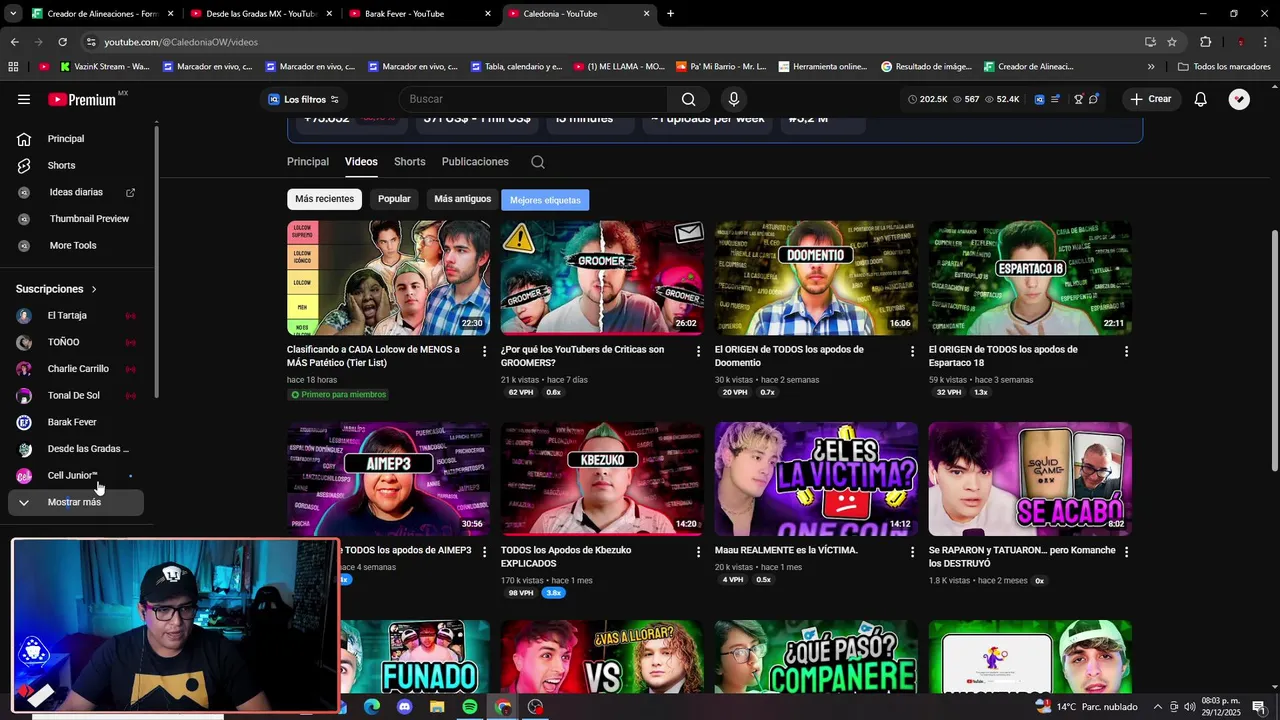The height and width of the screenshot is (720, 1280).
Task: Expand Mostrar más subscriptions
Action: pyautogui.click(x=76, y=502)
